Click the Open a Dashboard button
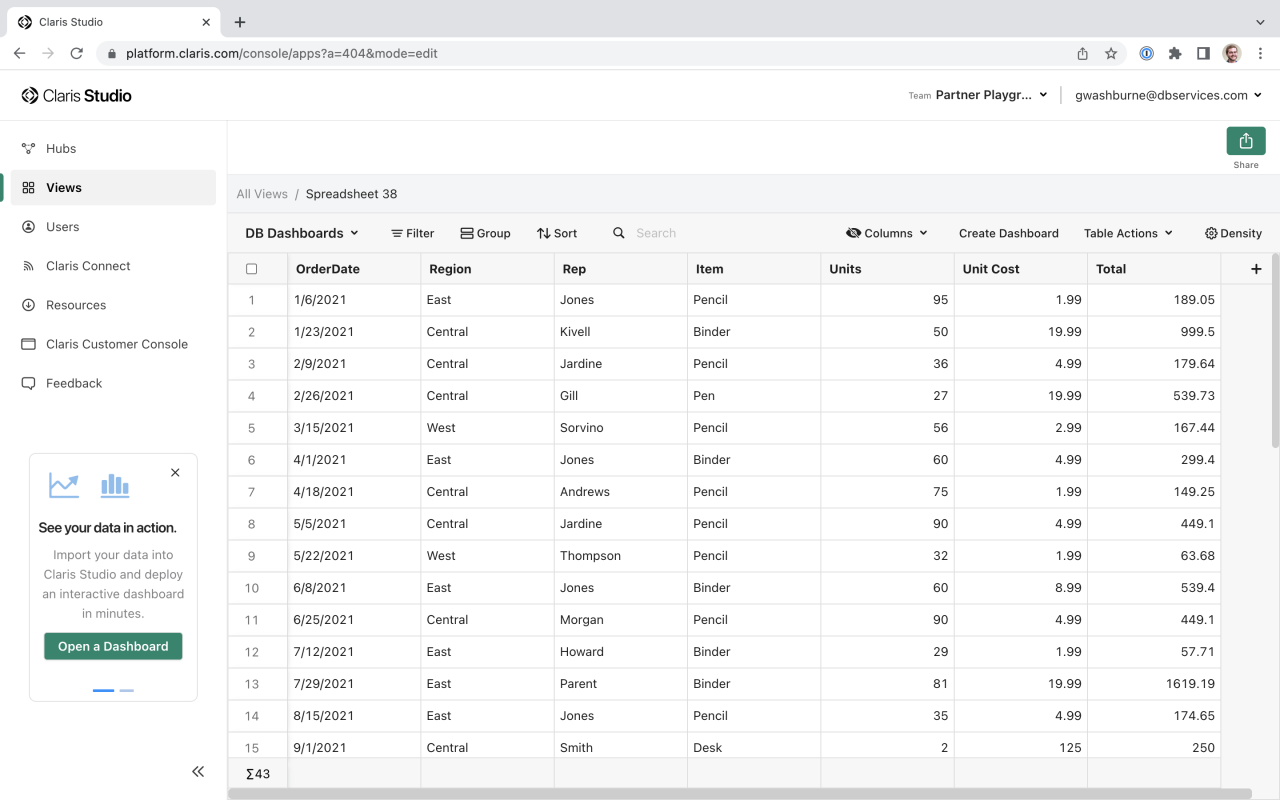This screenshot has width=1280, height=800. point(113,646)
